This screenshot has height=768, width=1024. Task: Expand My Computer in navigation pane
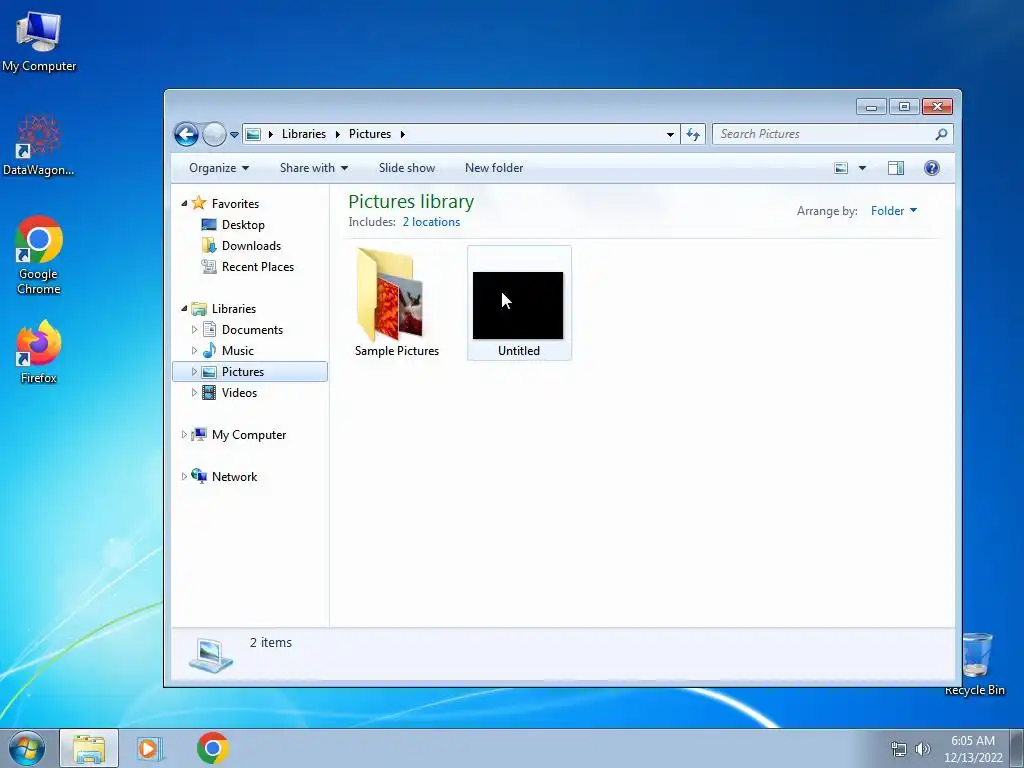pyautogui.click(x=184, y=434)
